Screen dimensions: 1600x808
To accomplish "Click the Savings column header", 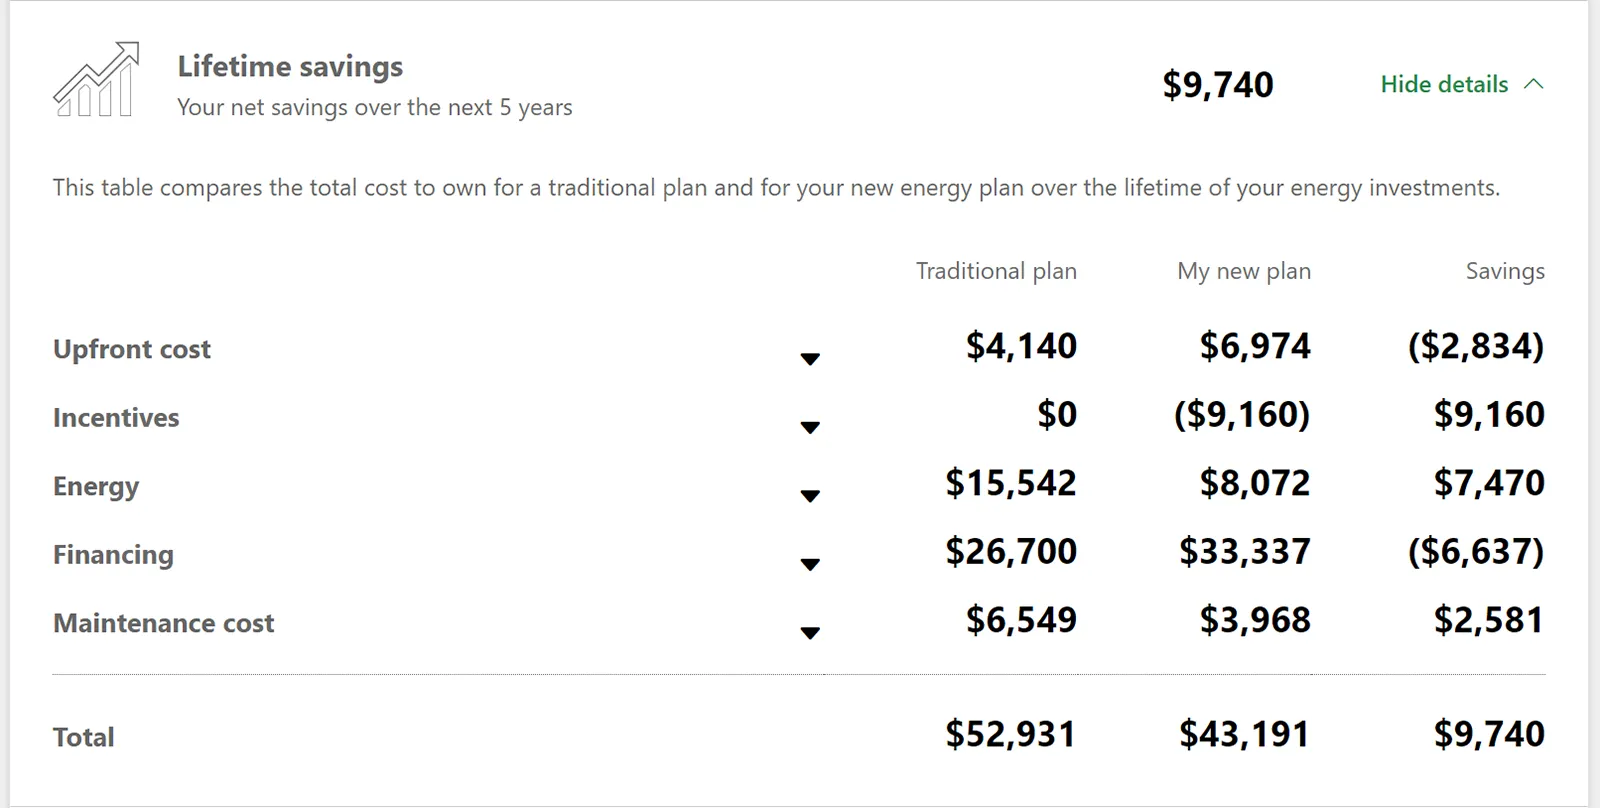I will [x=1504, y=271].
